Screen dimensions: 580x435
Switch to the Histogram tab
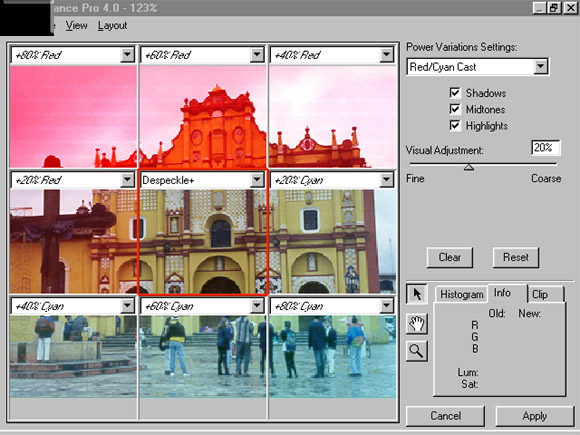[461, 294]
